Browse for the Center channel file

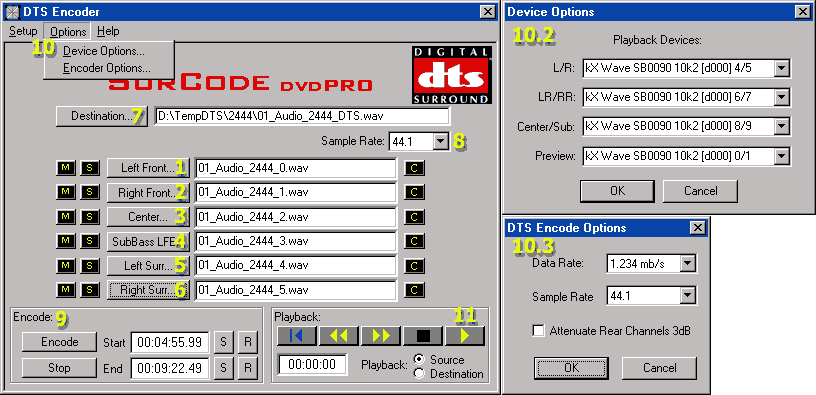coord(148,217)
